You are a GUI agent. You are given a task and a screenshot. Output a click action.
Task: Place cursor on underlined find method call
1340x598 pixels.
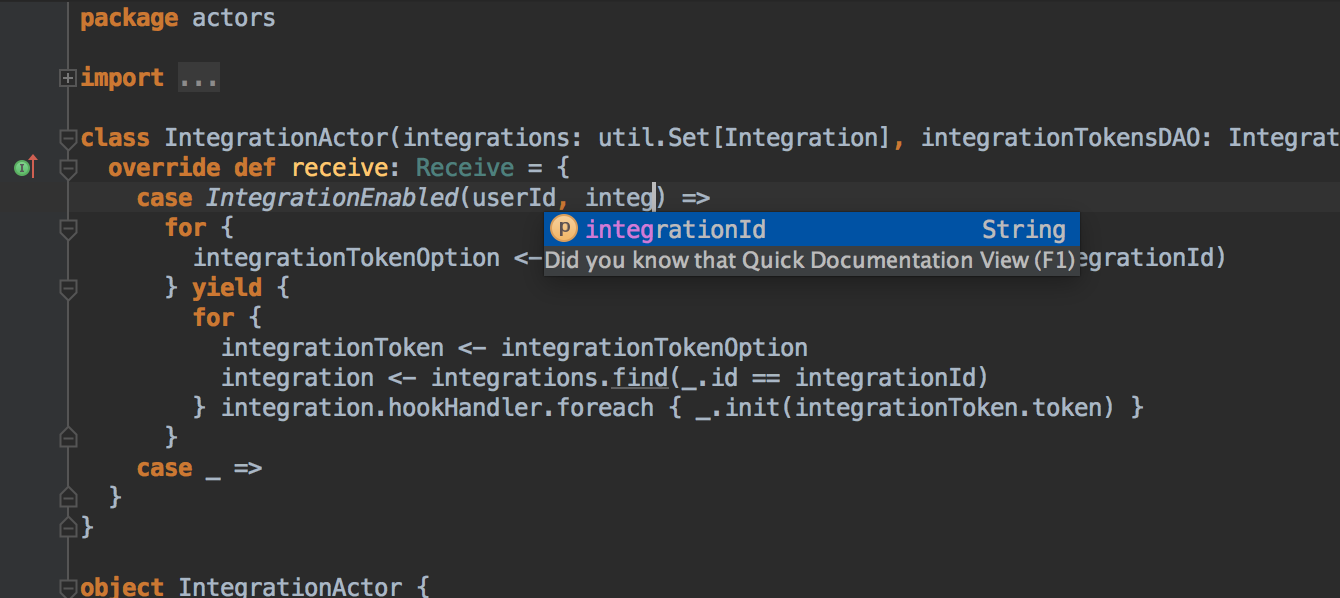click(640, 378)
